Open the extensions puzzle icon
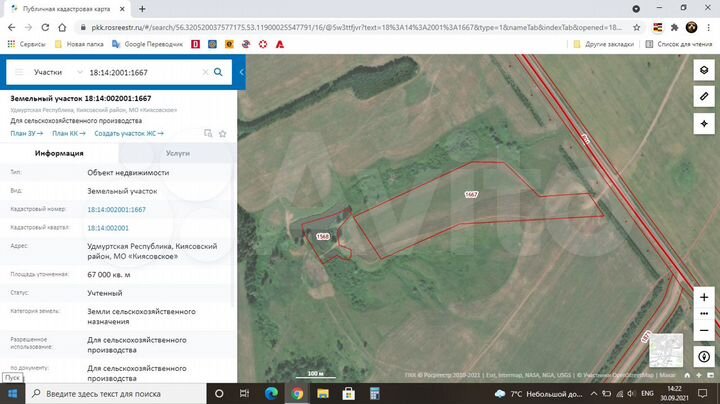The image size is (720, 404). tap(675, 28)
